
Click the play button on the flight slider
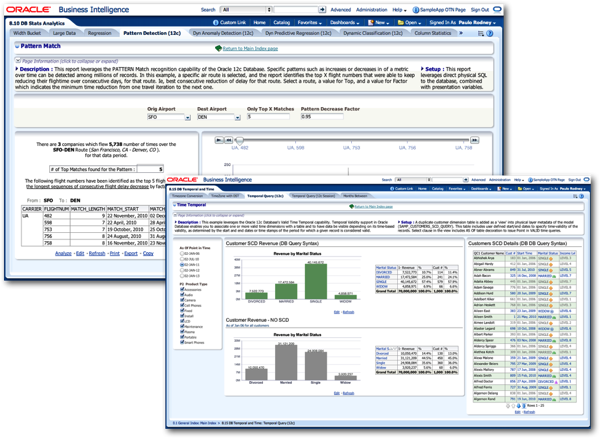(218, 140)
